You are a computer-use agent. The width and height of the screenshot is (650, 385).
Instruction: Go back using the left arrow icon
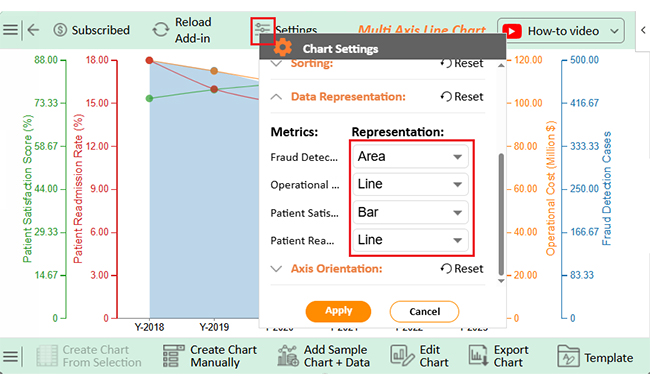33,30
